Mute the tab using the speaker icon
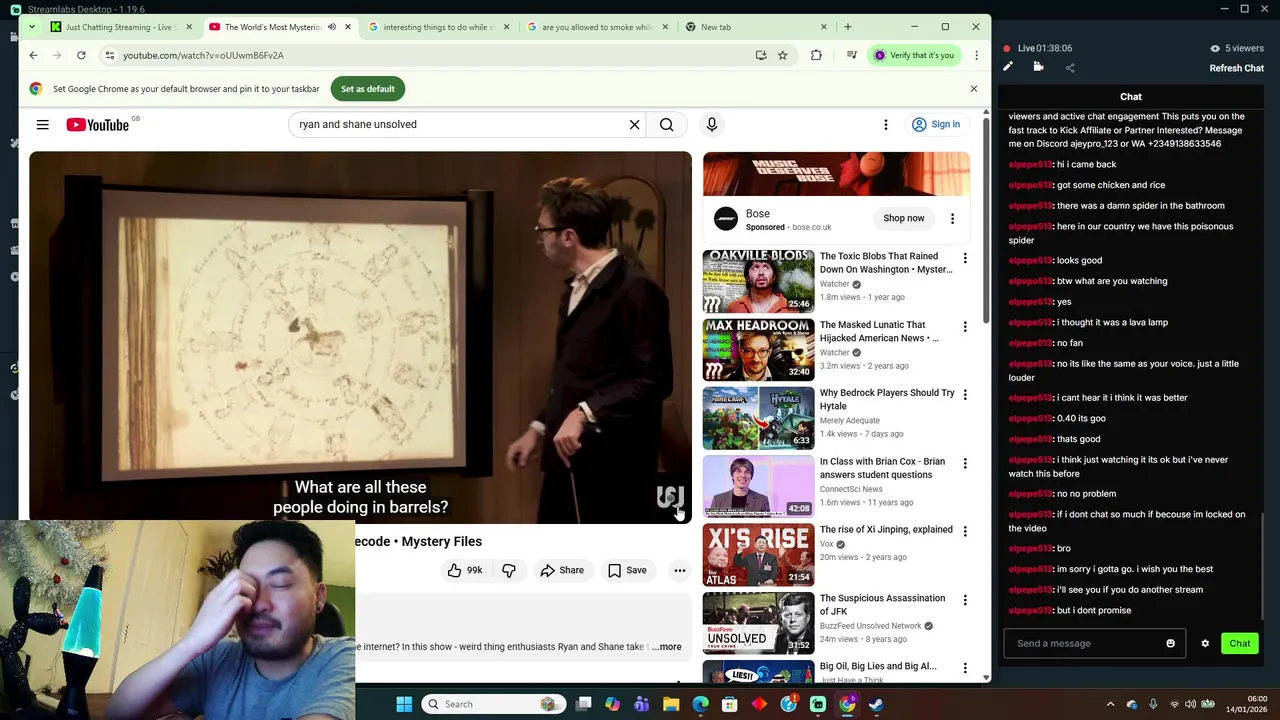 332,27
